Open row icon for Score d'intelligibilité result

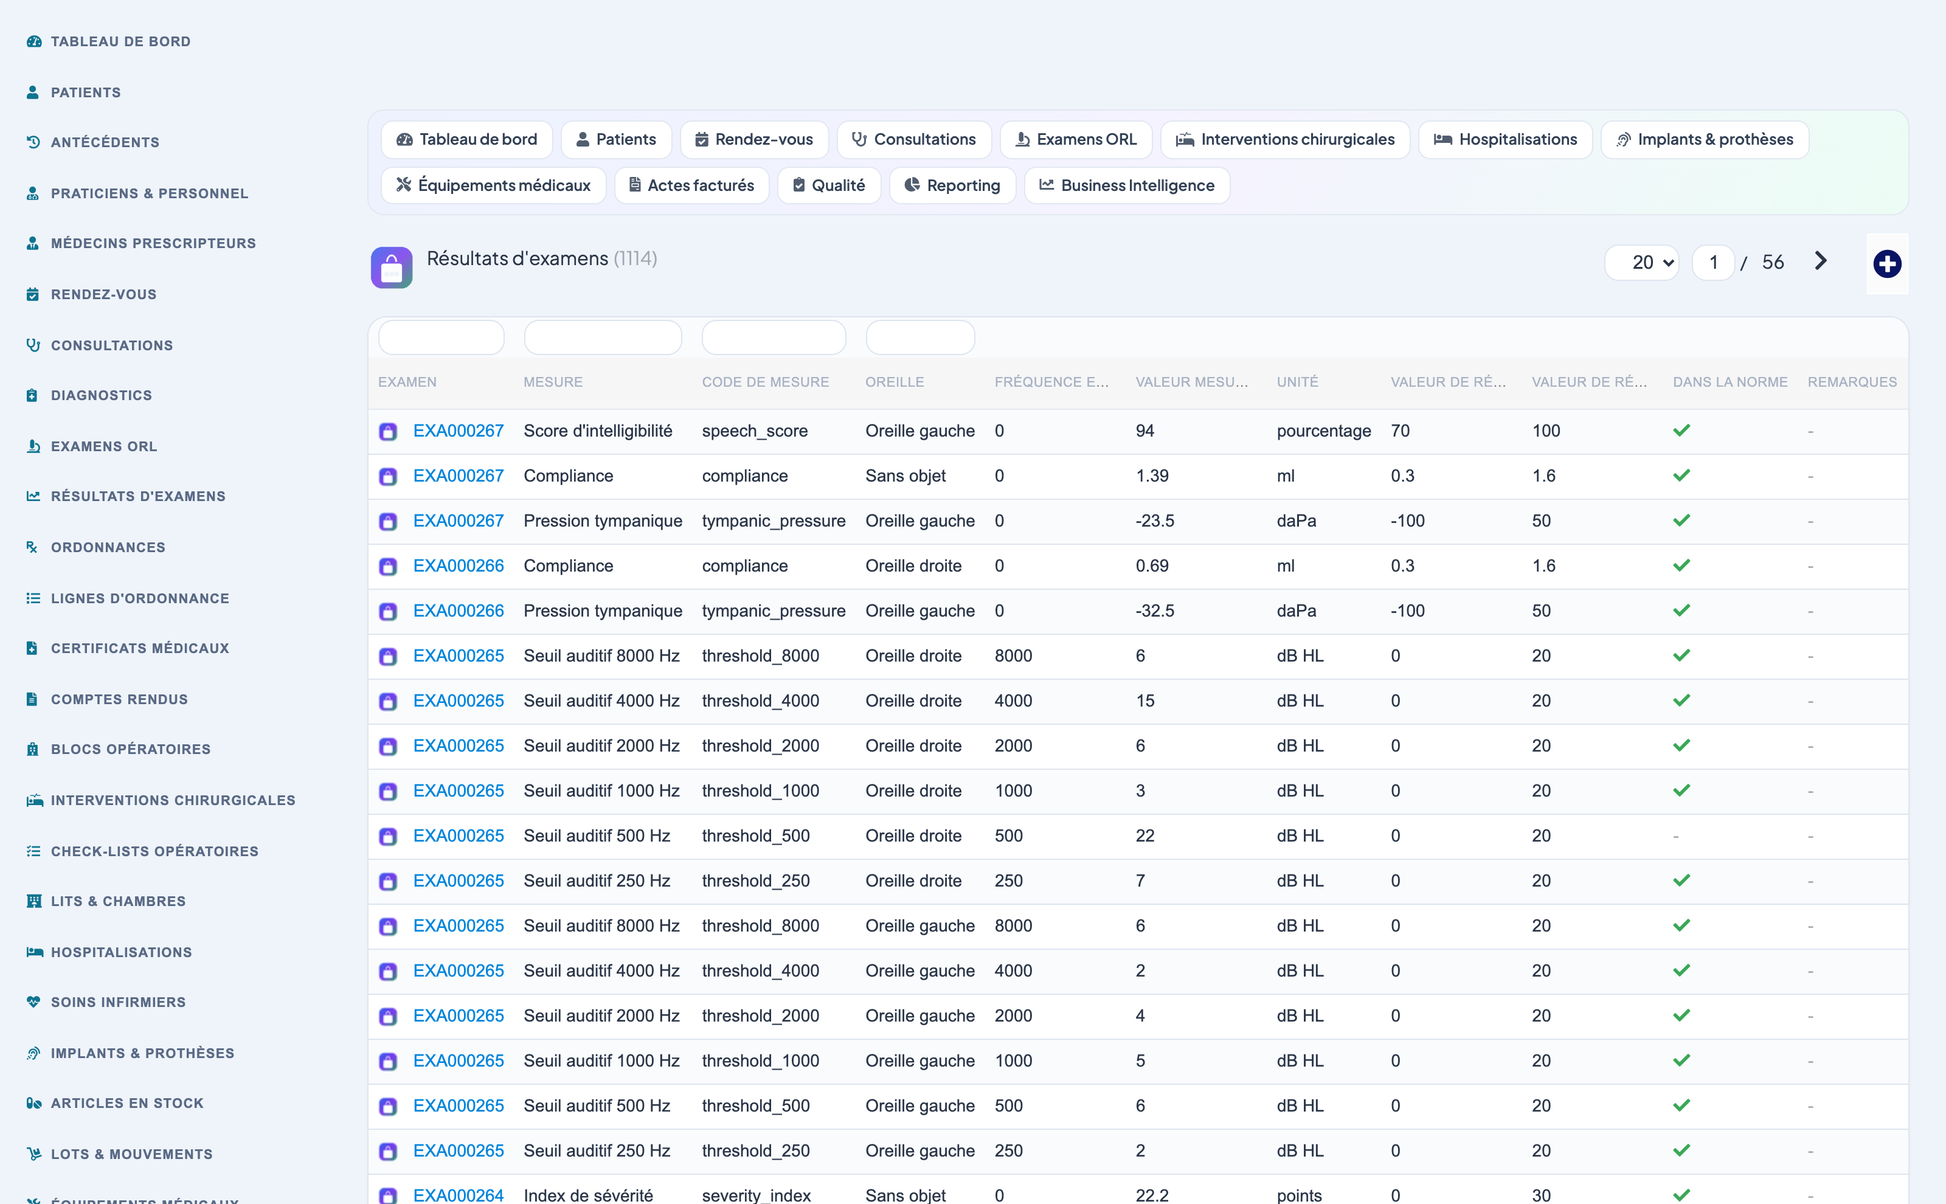click(388, 431)
